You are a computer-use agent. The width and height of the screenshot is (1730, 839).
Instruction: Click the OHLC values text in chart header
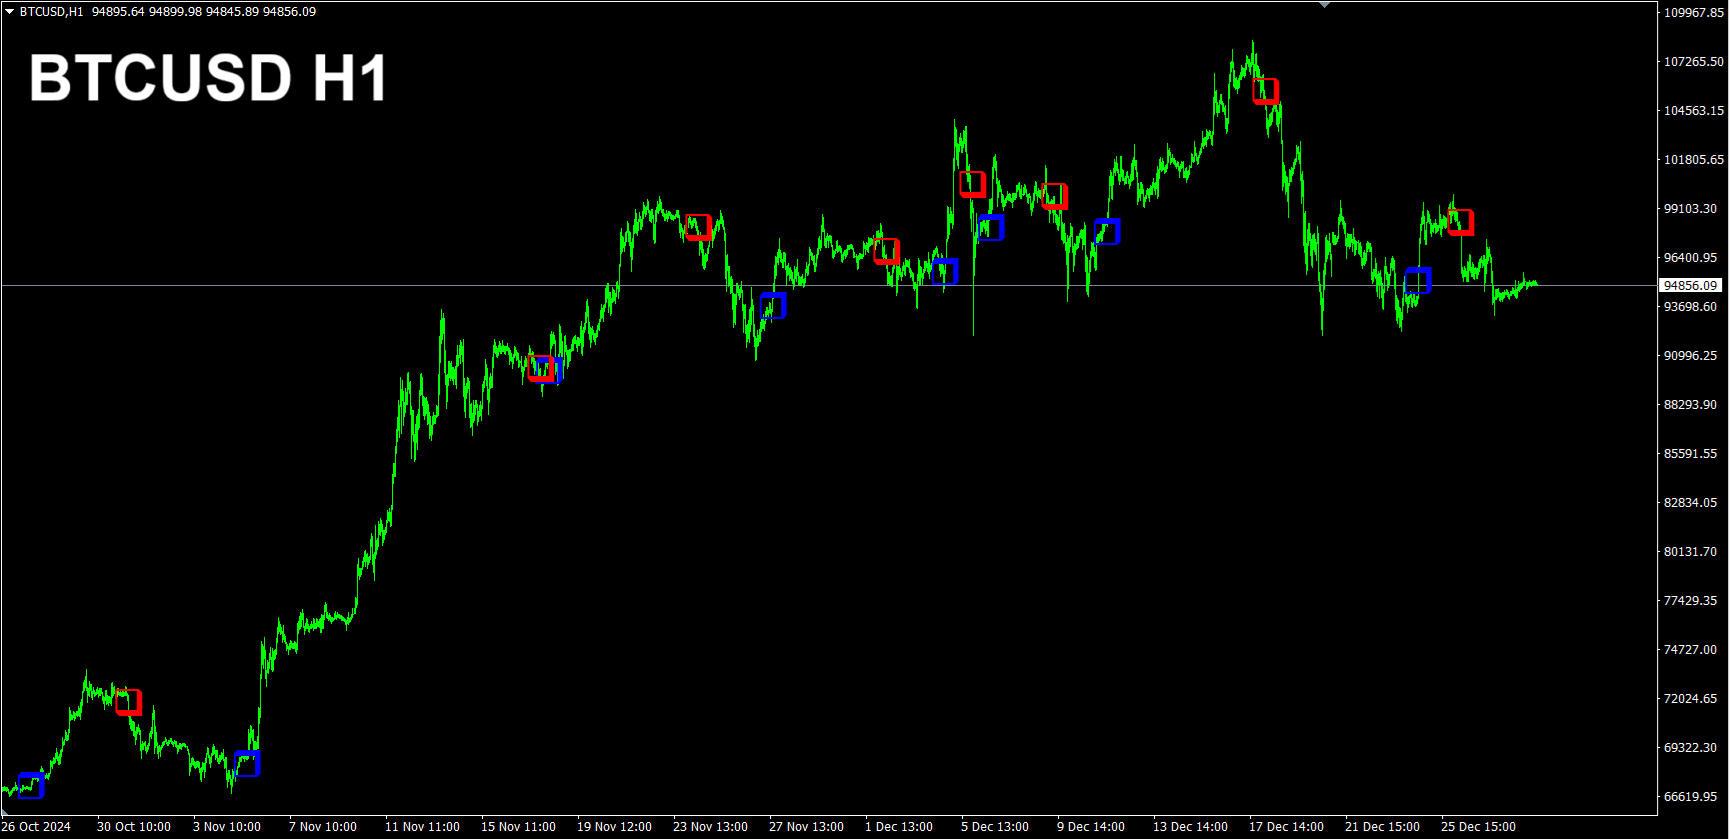204,12
